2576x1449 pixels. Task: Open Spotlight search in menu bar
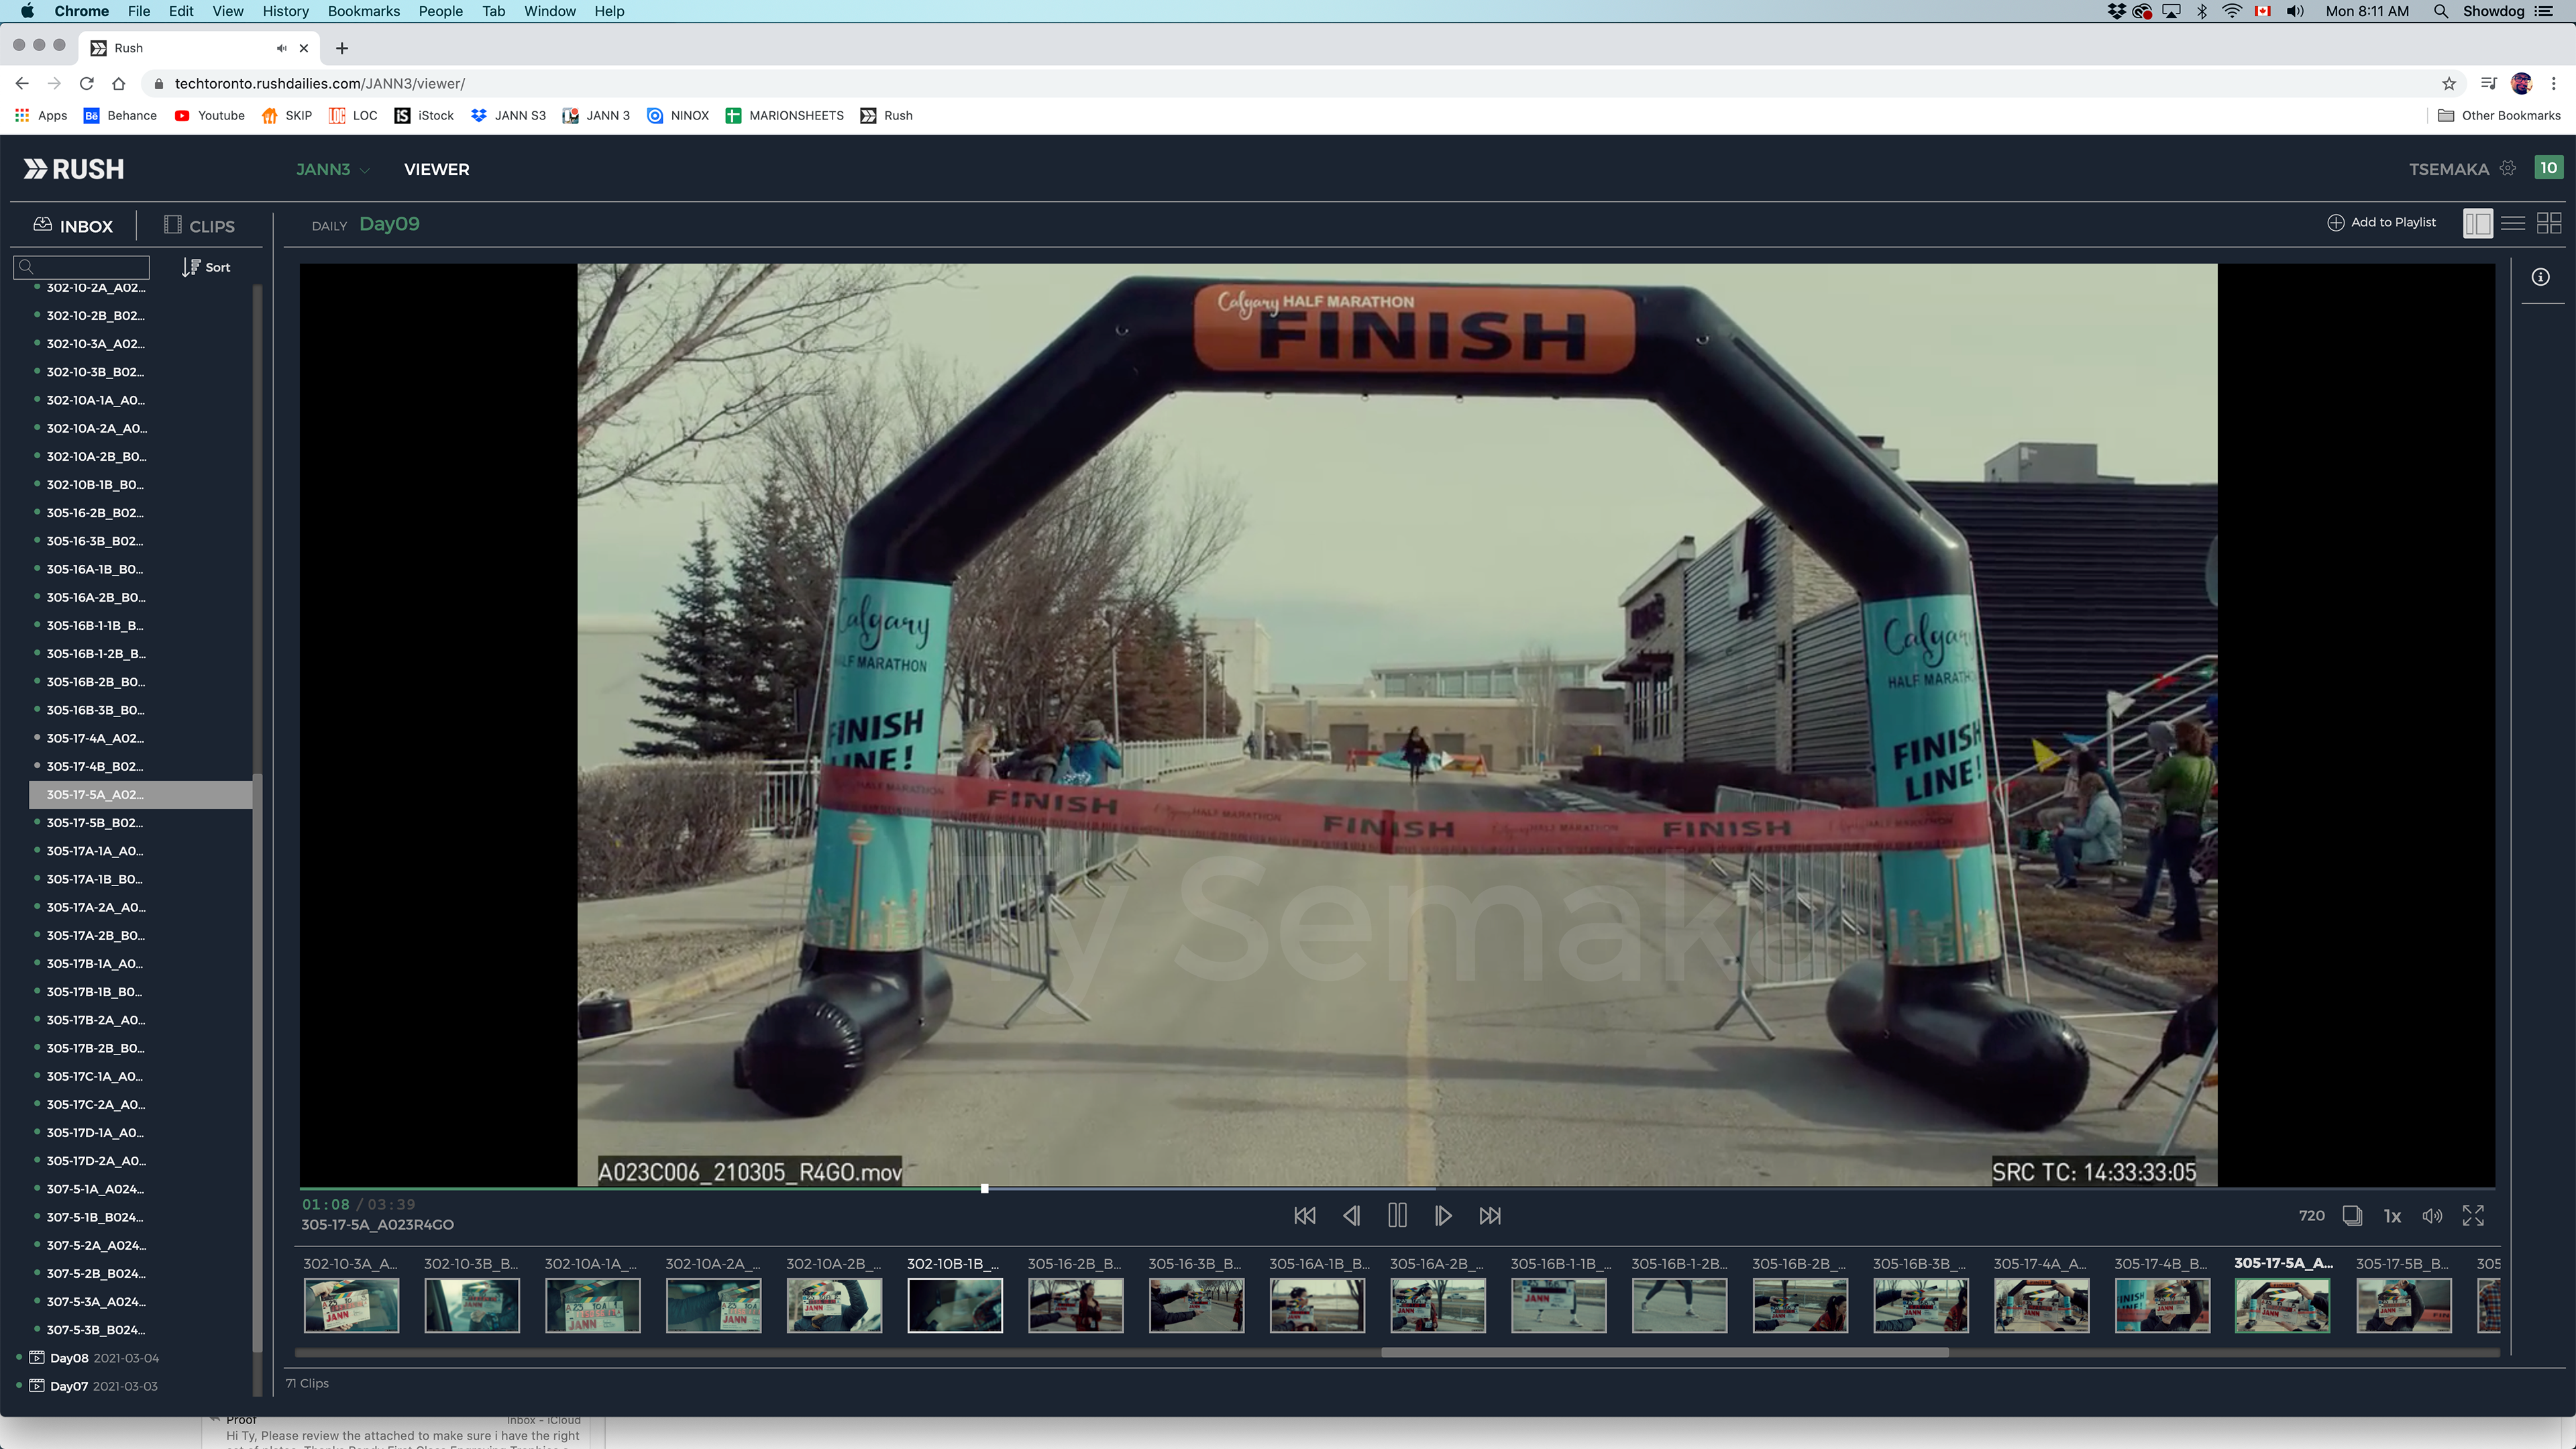coord(2440,11)
